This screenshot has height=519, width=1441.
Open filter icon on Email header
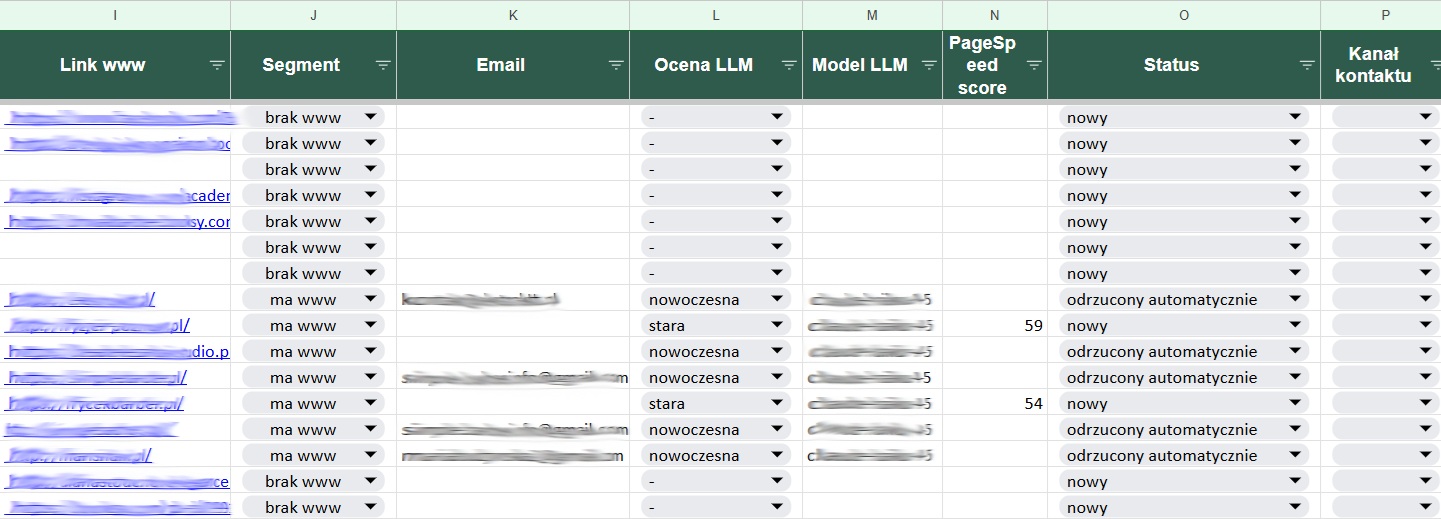(616, 65)
